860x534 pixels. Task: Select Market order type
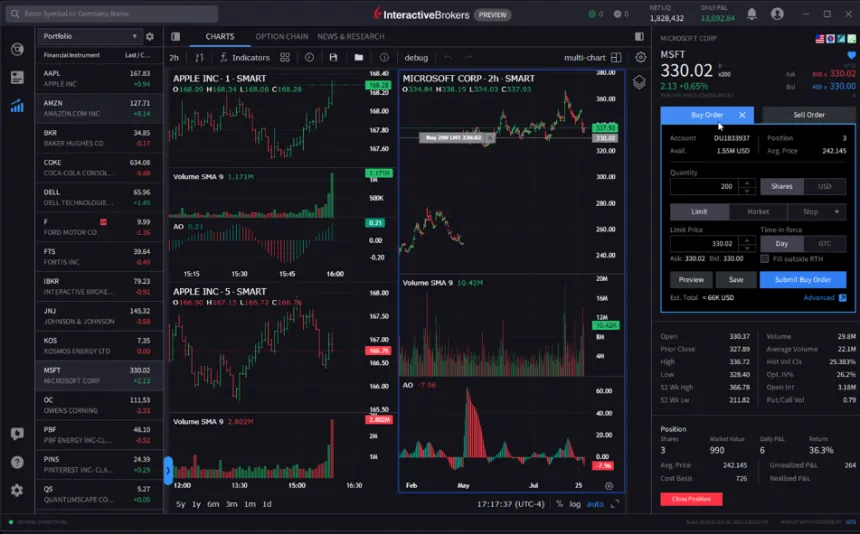point(758,212)
